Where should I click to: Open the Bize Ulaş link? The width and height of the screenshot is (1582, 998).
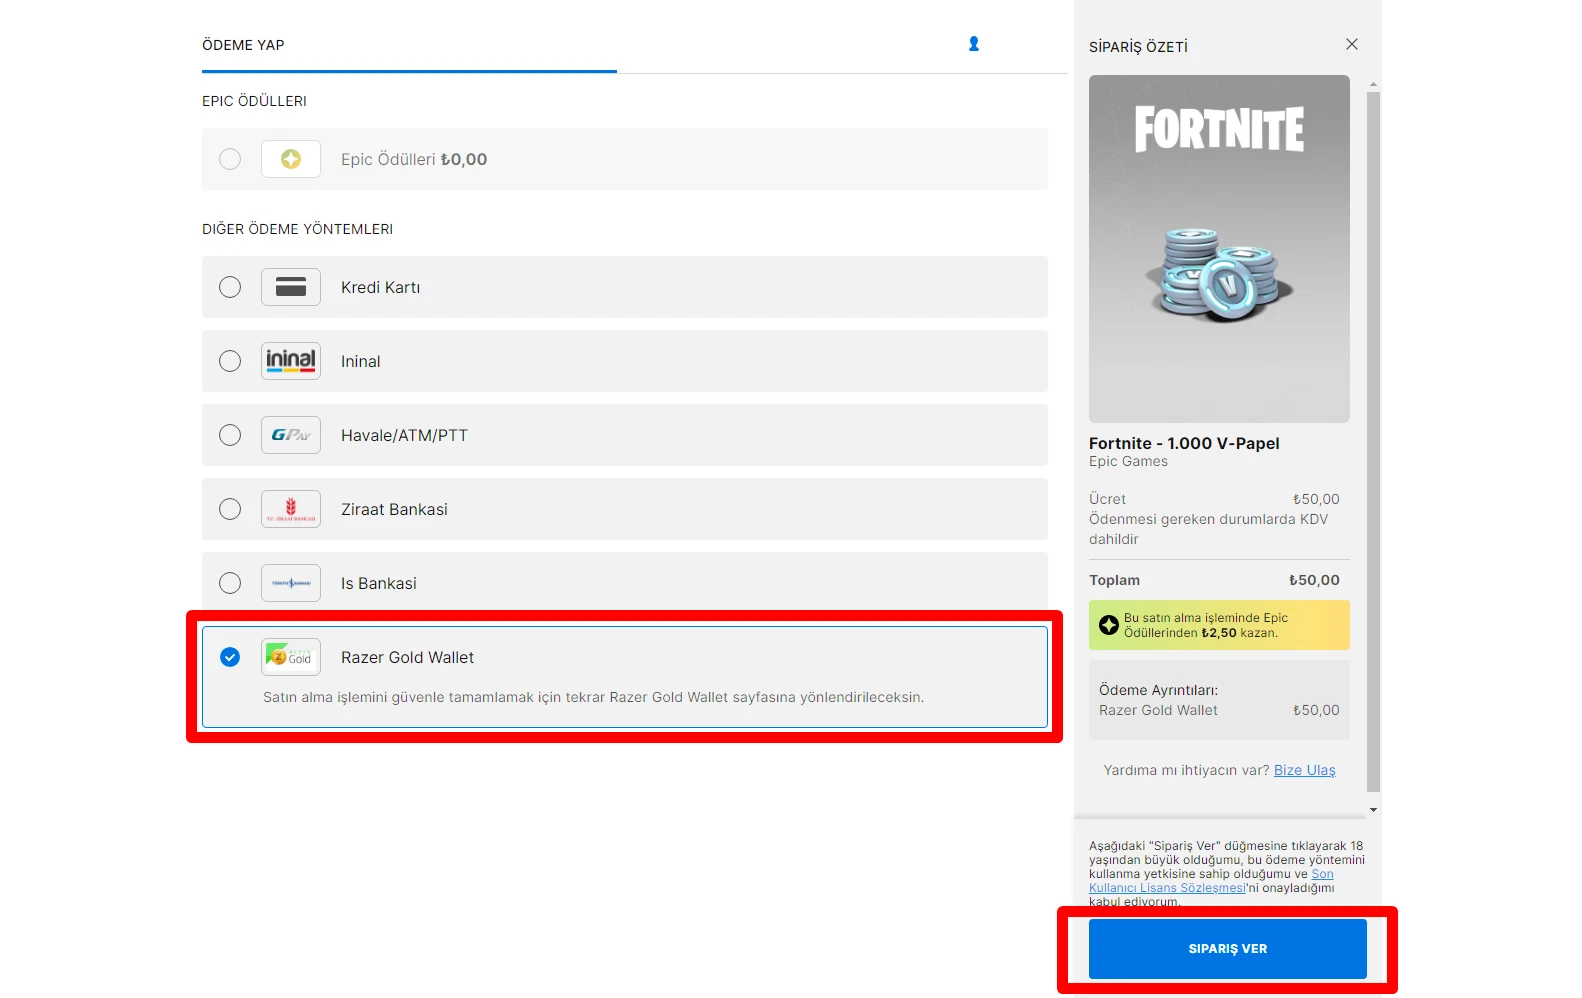click(x=1304, y=770)
